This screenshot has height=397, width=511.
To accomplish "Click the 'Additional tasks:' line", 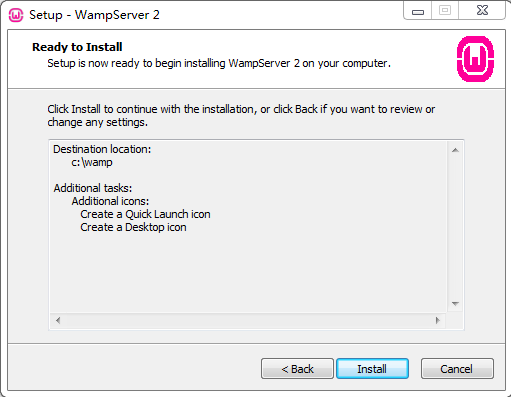I will click(93, 188).
